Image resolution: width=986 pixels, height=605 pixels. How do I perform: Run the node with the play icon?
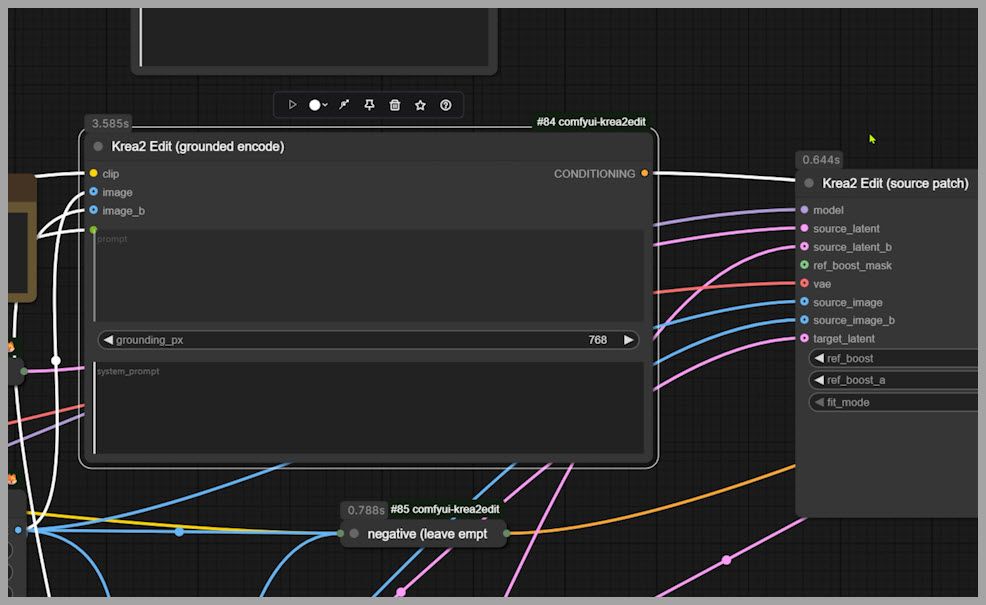coord(292,104)
